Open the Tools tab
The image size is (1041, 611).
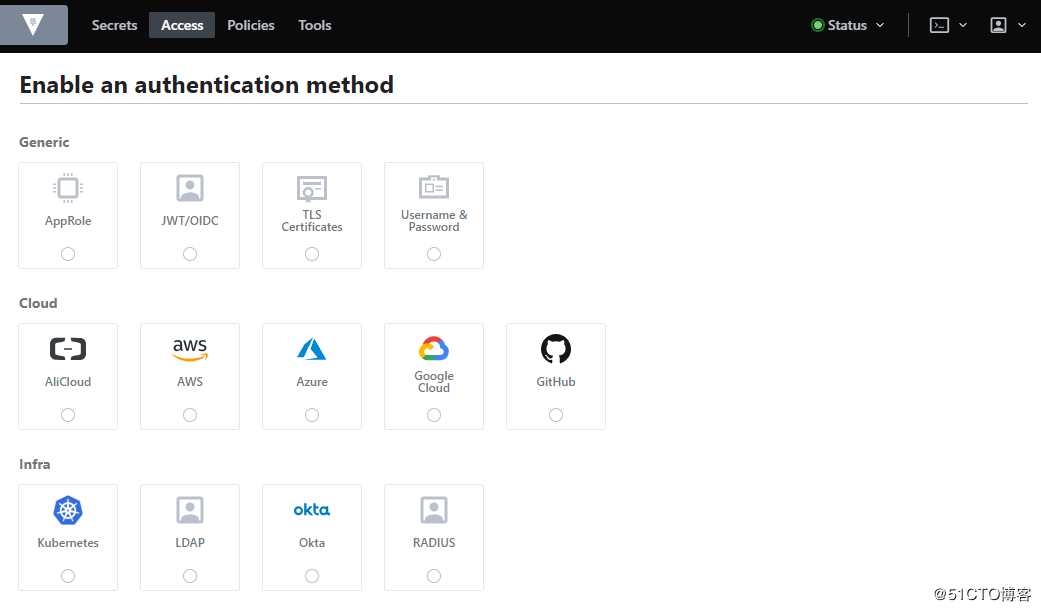pos(315,25)
